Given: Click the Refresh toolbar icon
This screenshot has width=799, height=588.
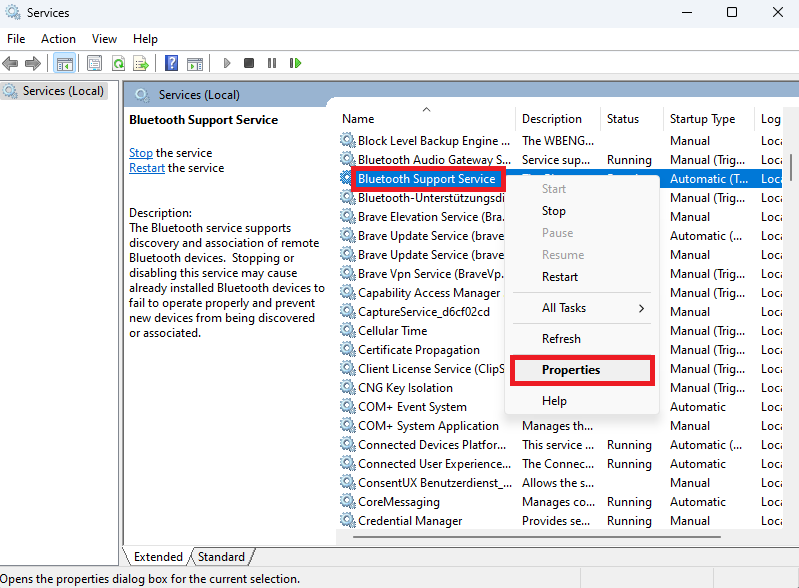Looking at the screenshot, I should tap(118, 63).
